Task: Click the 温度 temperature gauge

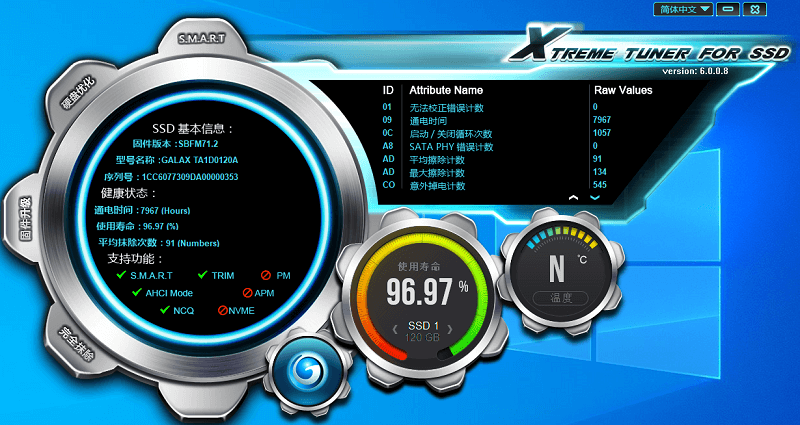Action: (x=560, y=271)
